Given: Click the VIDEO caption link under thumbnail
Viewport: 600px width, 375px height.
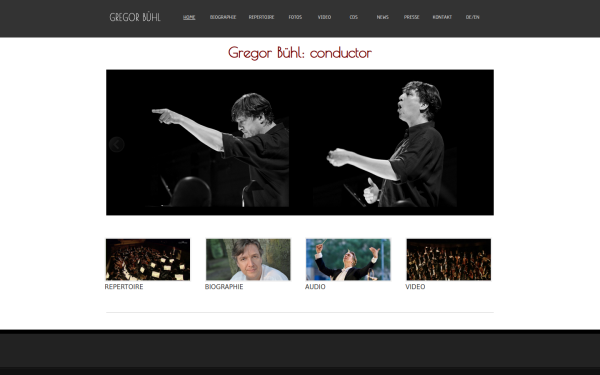Looking at the screenshot, I should 415,287.
